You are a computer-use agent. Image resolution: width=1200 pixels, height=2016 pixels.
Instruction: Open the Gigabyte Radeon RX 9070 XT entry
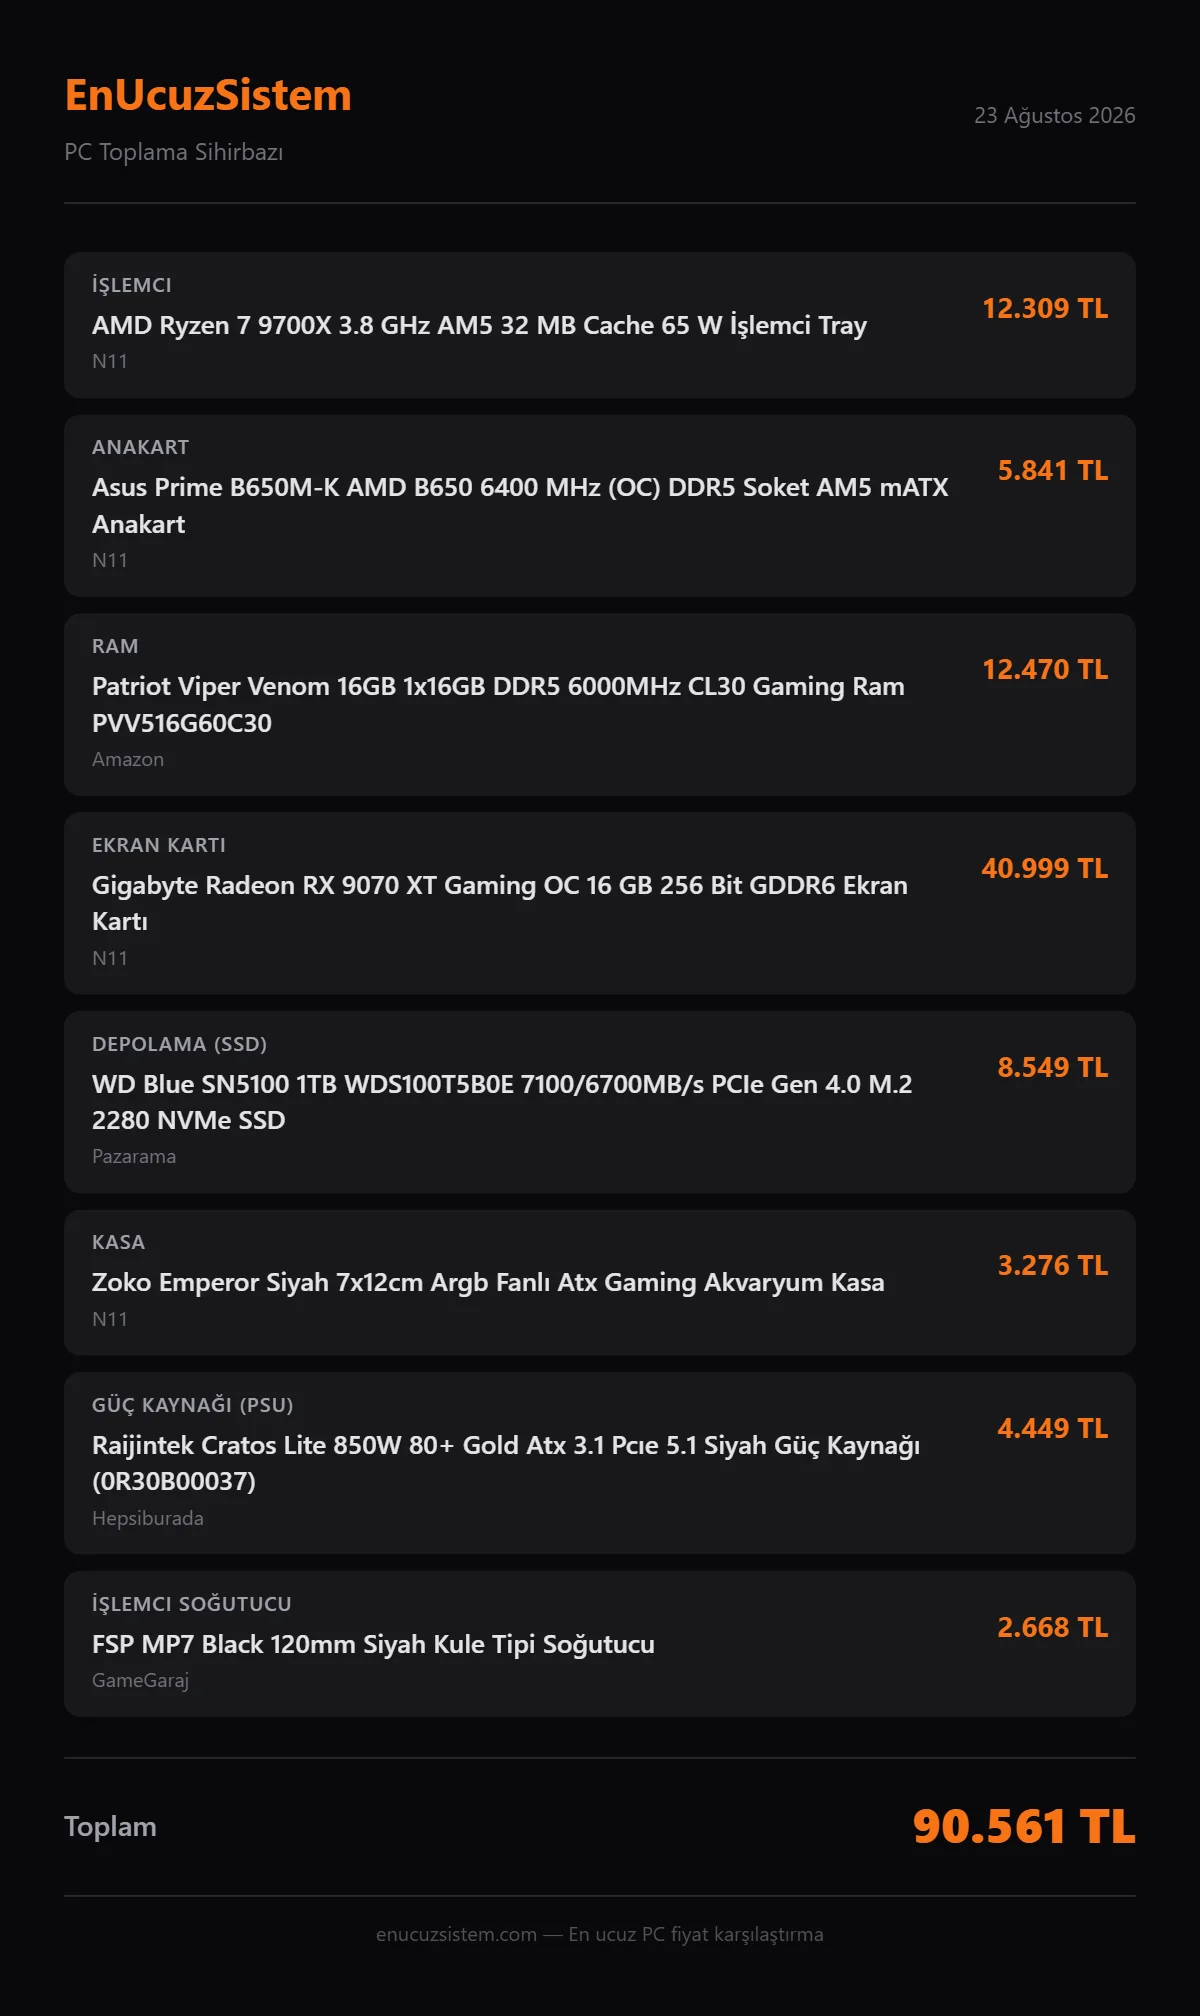point(600,904)
